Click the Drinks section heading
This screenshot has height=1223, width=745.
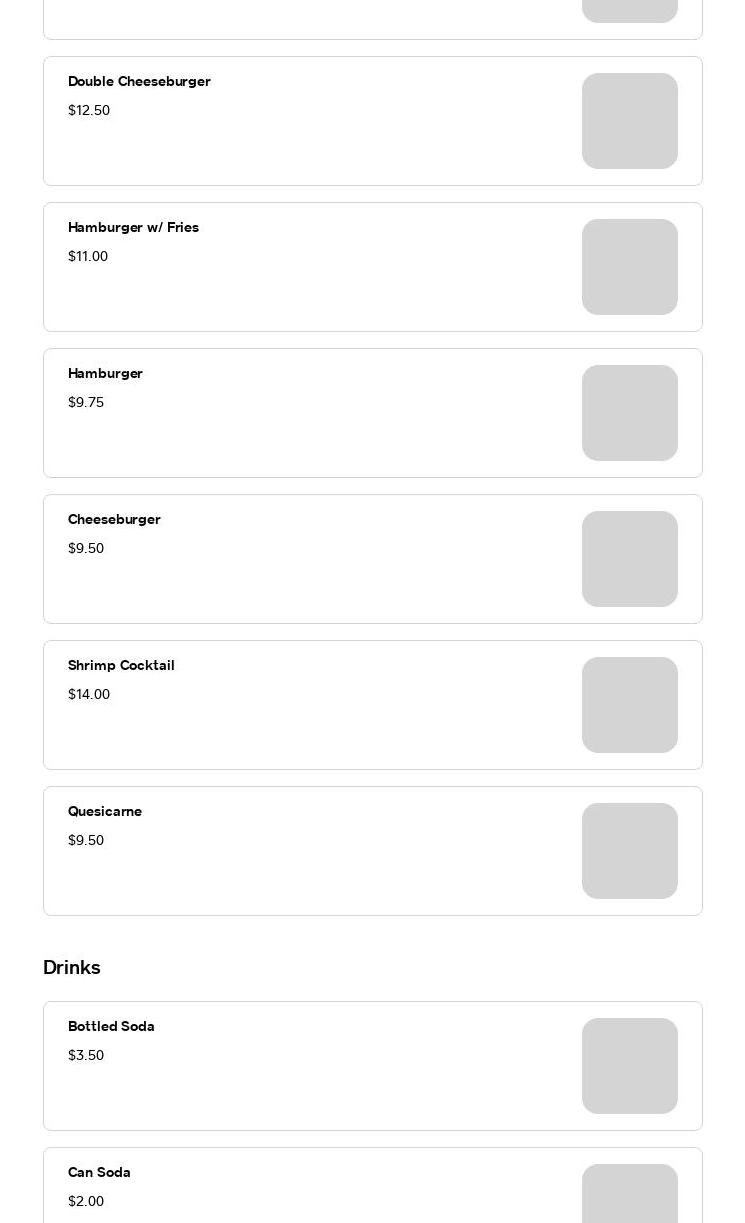point(72,967)
